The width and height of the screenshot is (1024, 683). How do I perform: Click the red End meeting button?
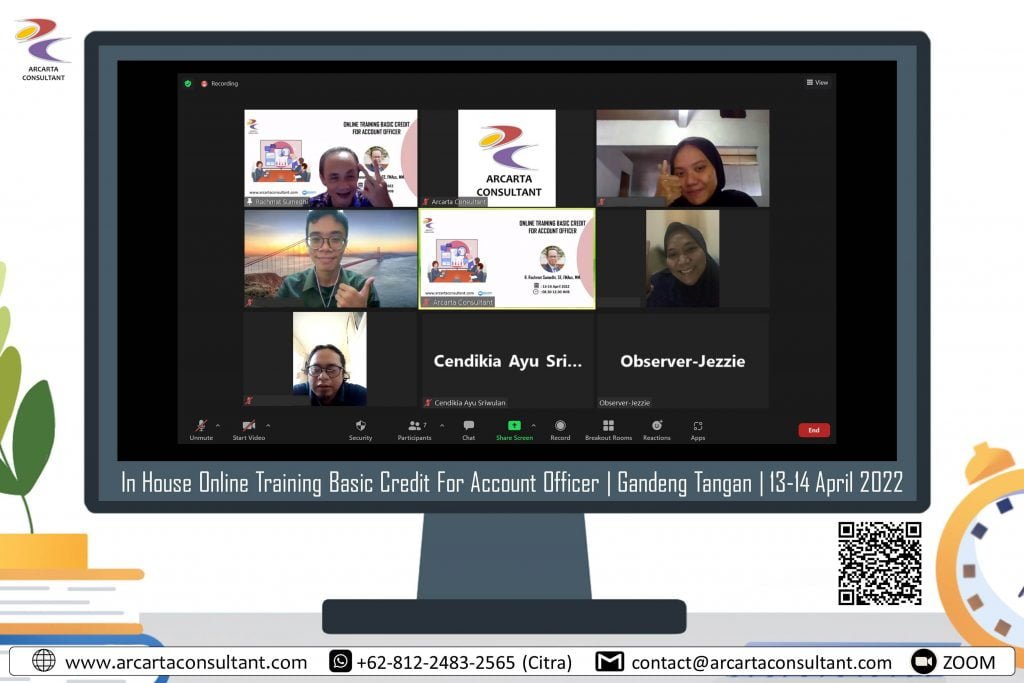point(813,430)
